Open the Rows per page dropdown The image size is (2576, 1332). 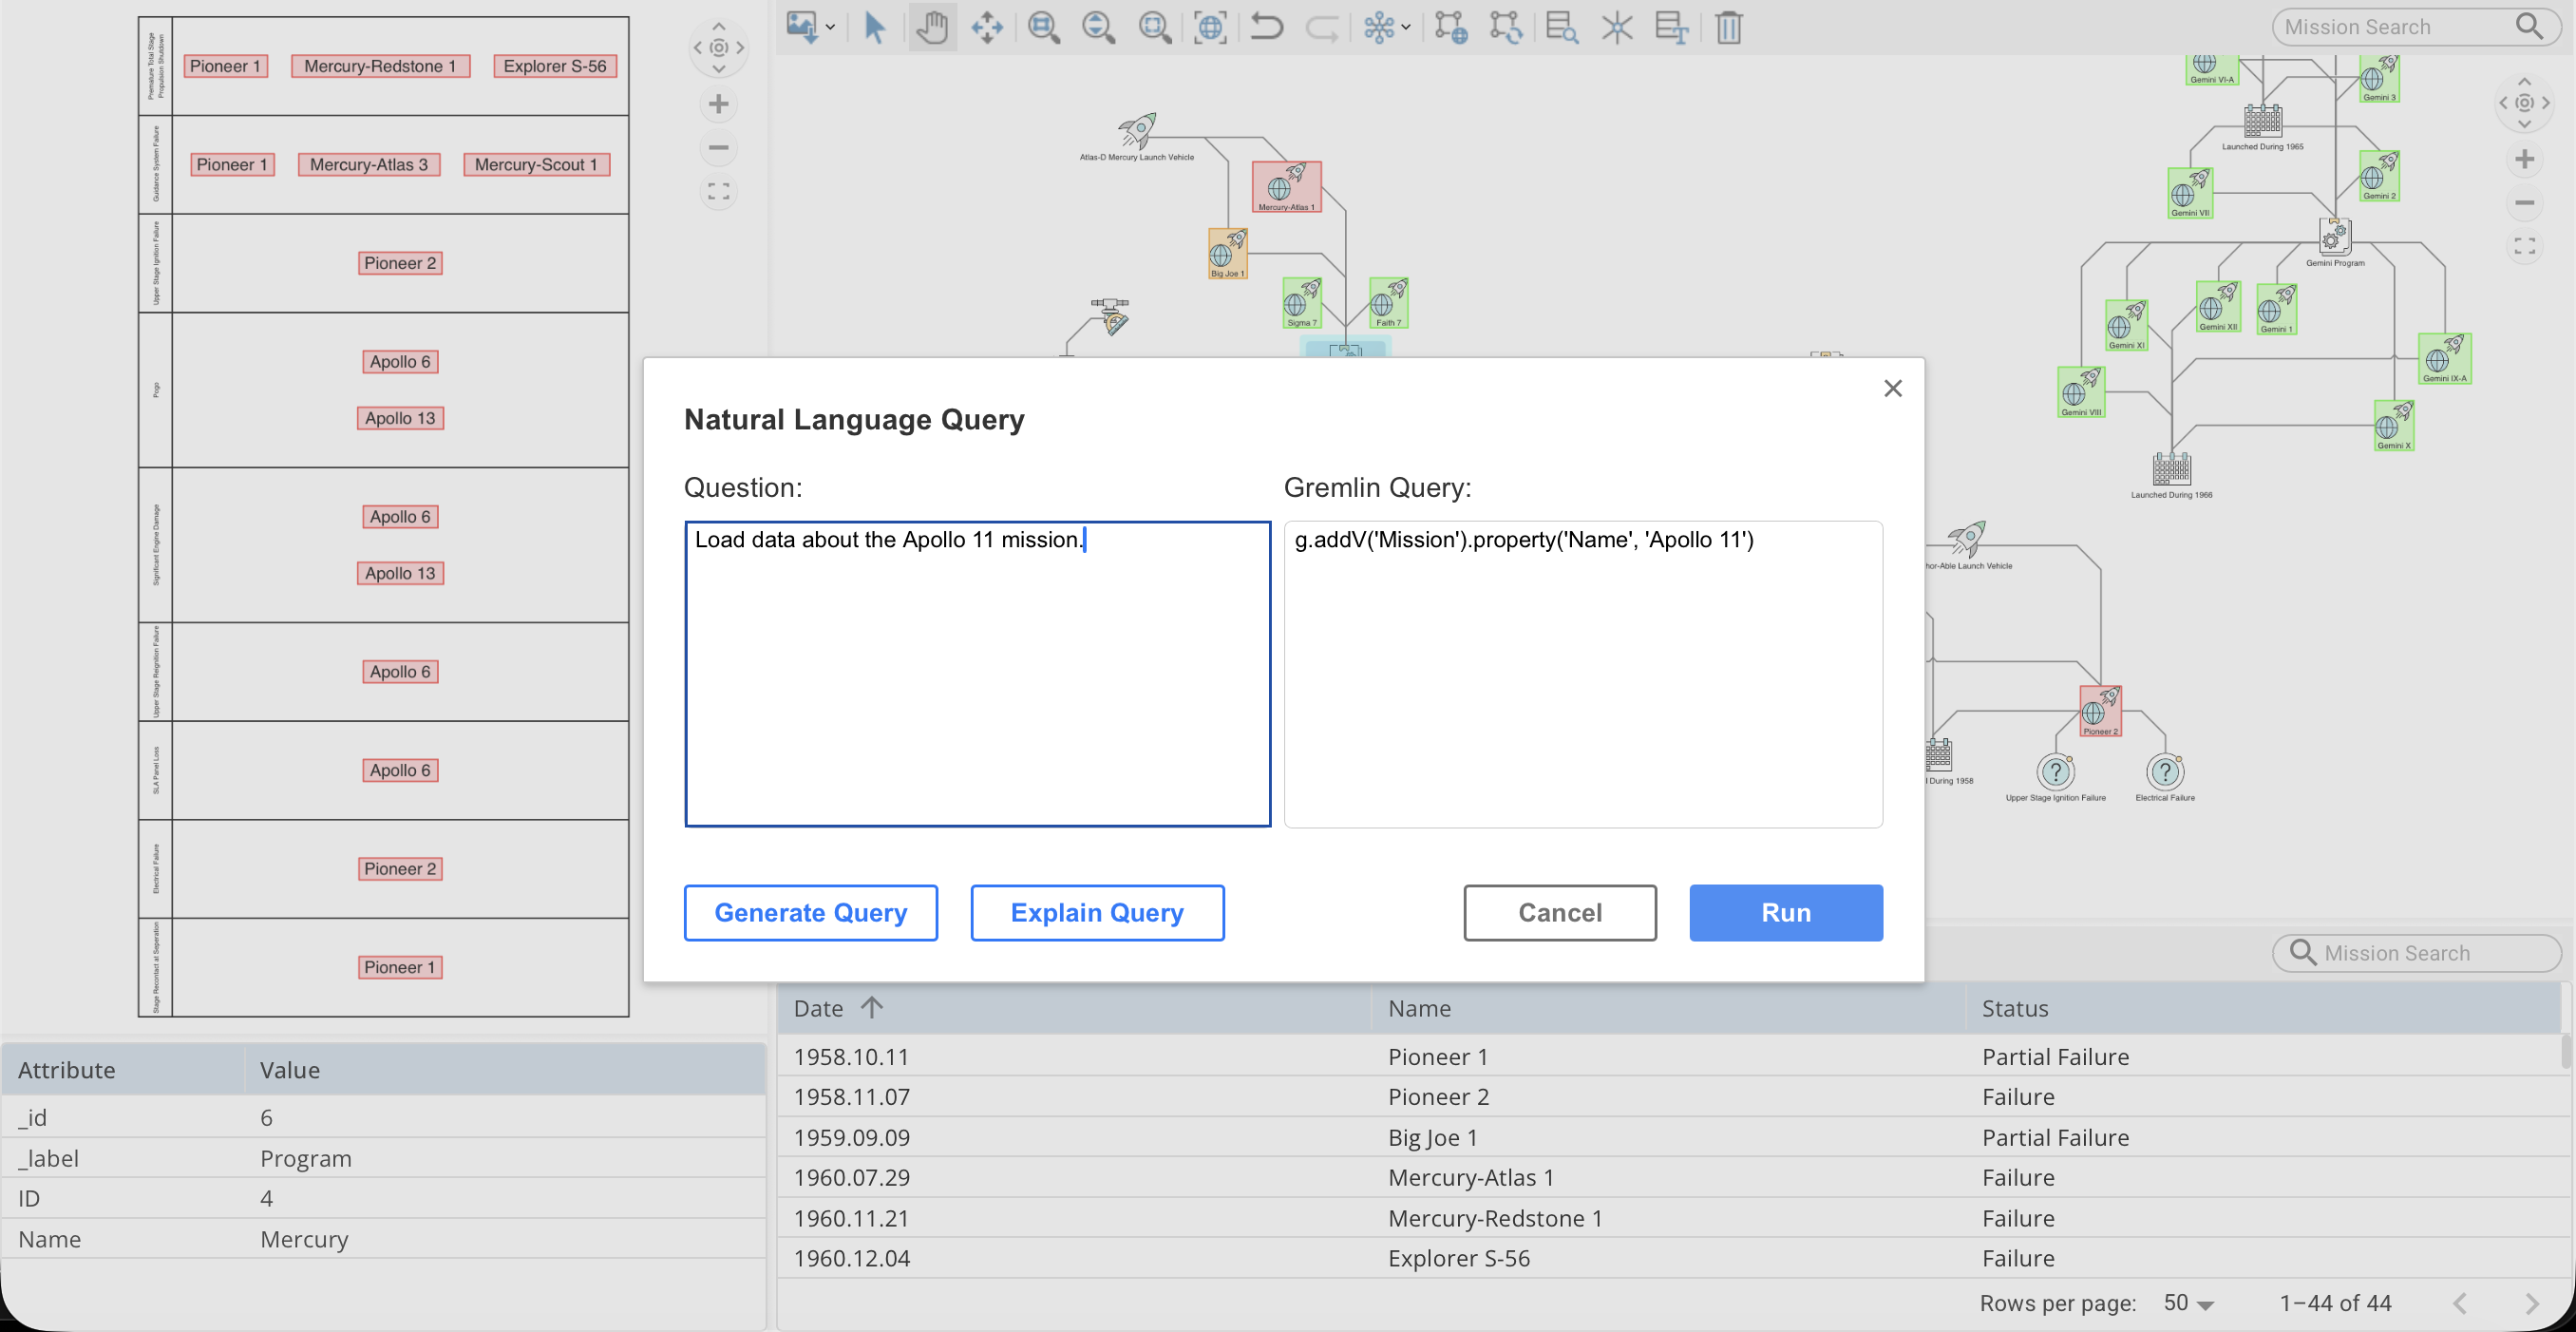tap(2189, 1303)
